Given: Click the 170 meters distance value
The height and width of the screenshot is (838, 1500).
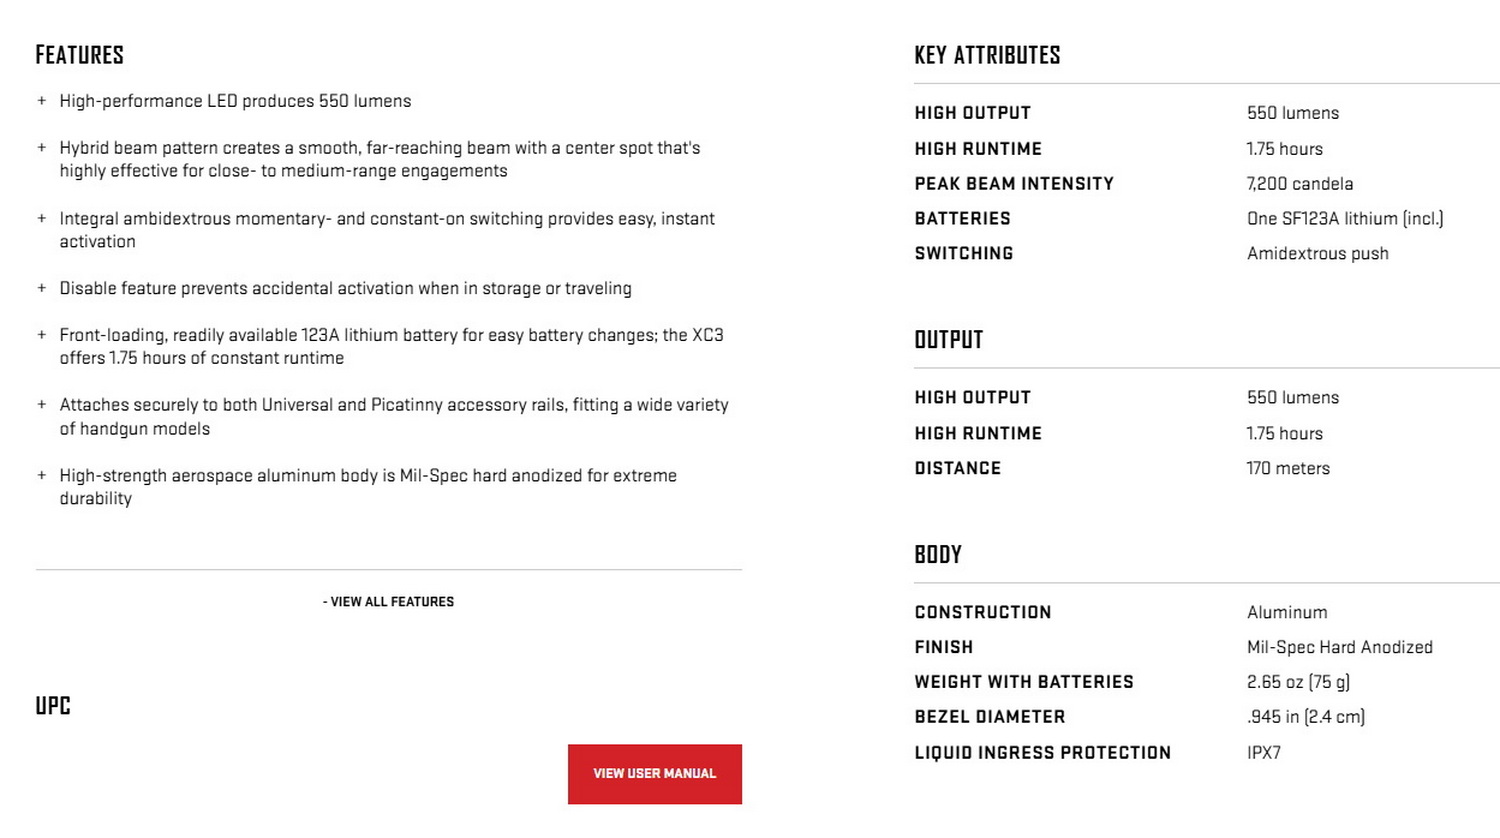Looking at the screenshot, I should (1287, 468).
